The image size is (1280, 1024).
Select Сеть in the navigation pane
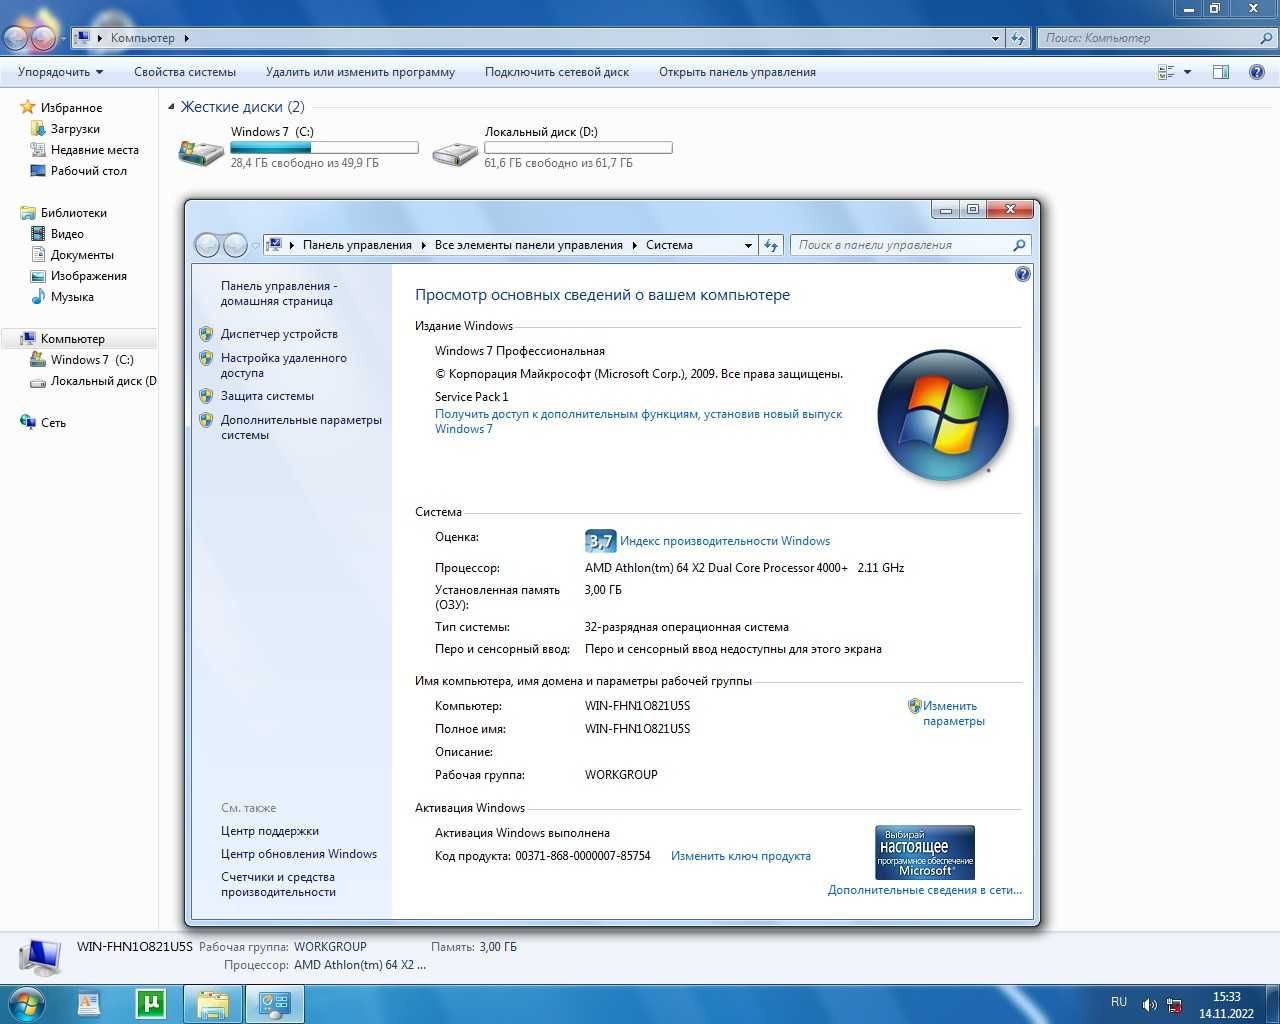point(53,422)
